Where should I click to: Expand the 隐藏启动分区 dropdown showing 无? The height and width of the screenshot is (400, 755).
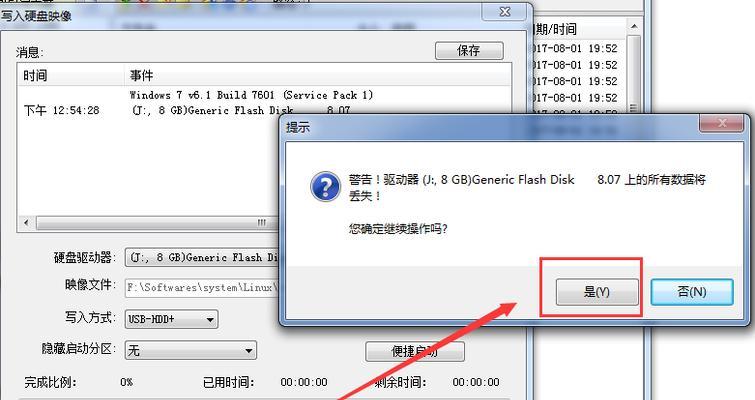pos(190,350)
